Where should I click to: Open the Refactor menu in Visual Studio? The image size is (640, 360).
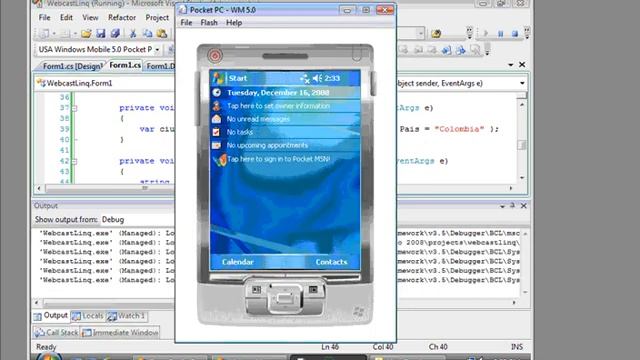pyautogui.click(x=122, y=18)
